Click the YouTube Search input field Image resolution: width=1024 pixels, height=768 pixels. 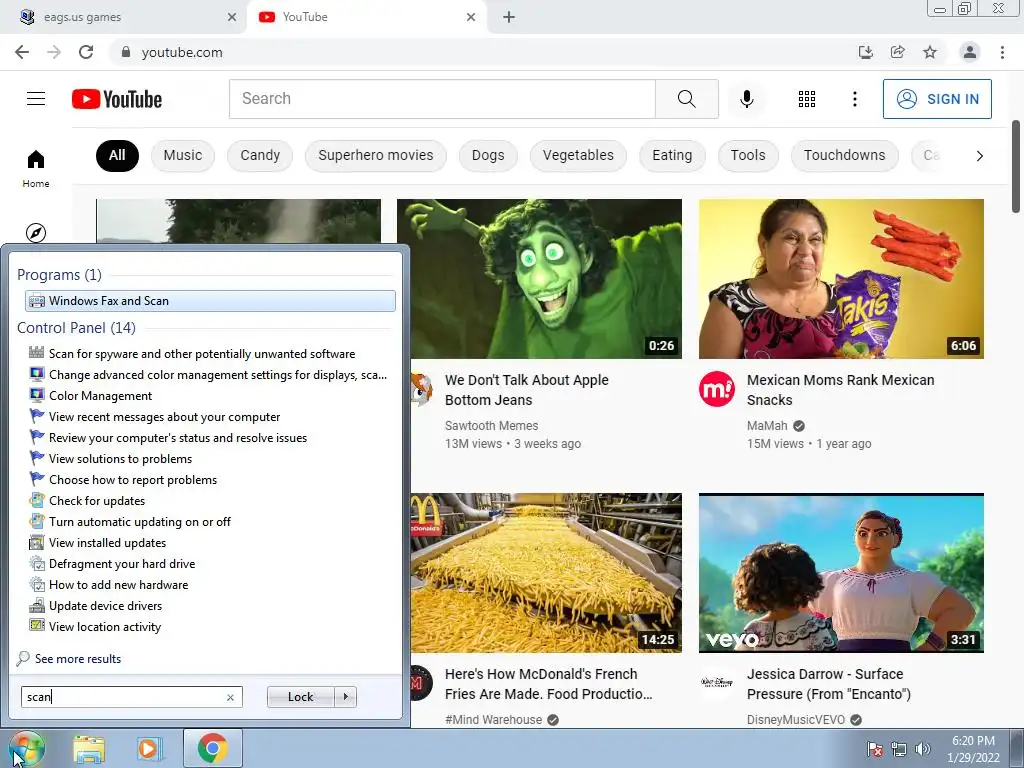pyautogui.click(x=442, y=99)
